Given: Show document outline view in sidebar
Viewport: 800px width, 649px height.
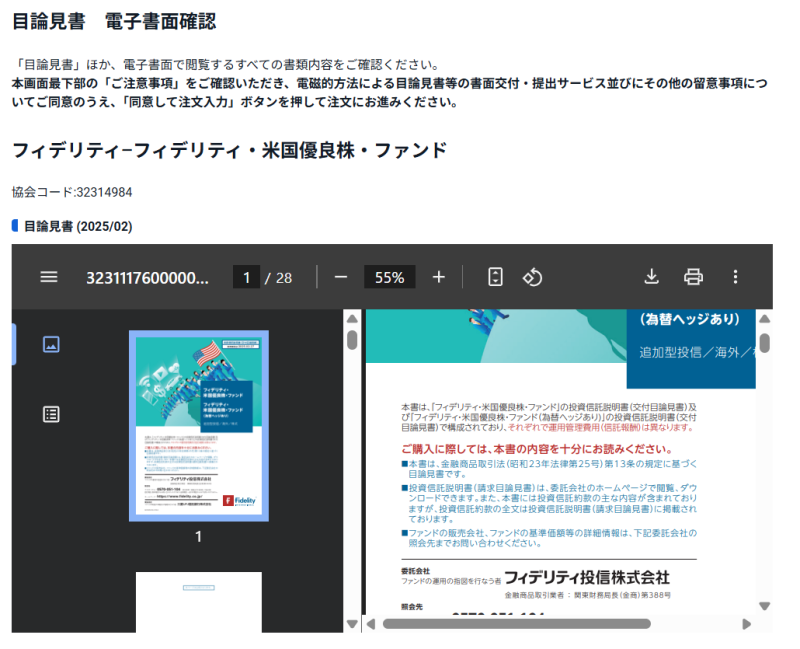Looking at the screenshot, I should [51, 414].
